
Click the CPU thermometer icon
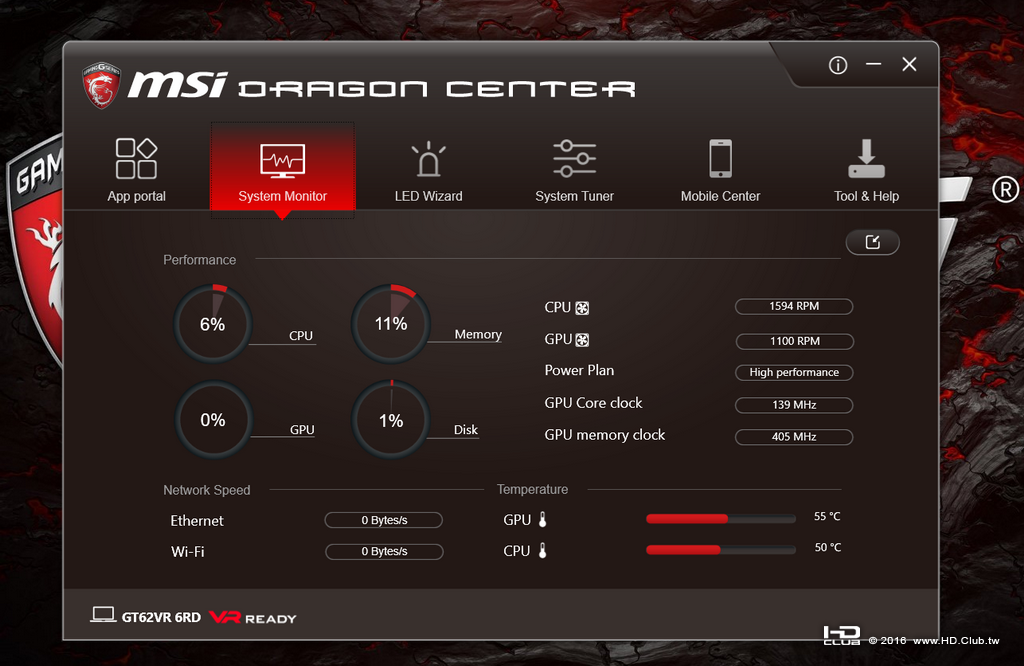pyautogui.click(x=542, y=550)
